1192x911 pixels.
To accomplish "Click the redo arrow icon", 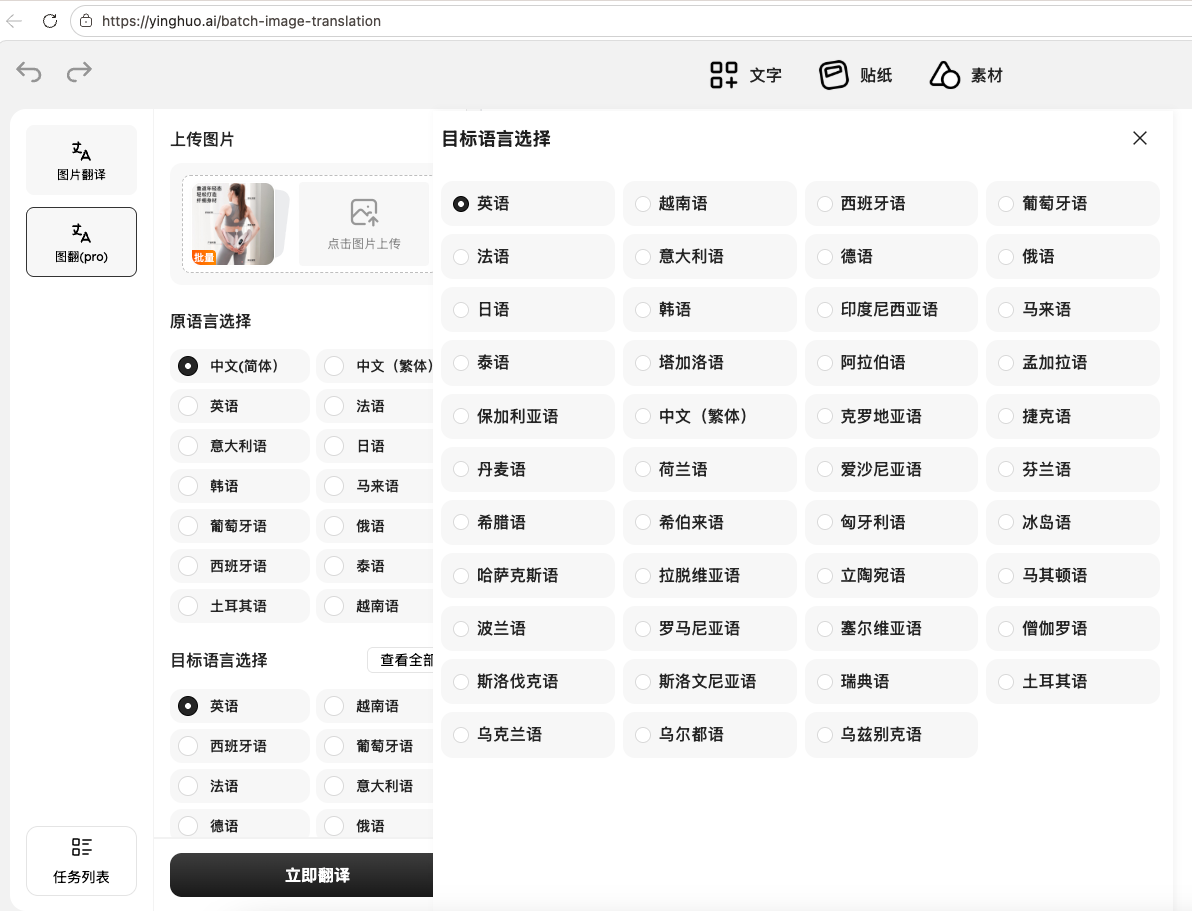I will click(x=79, y=72).
